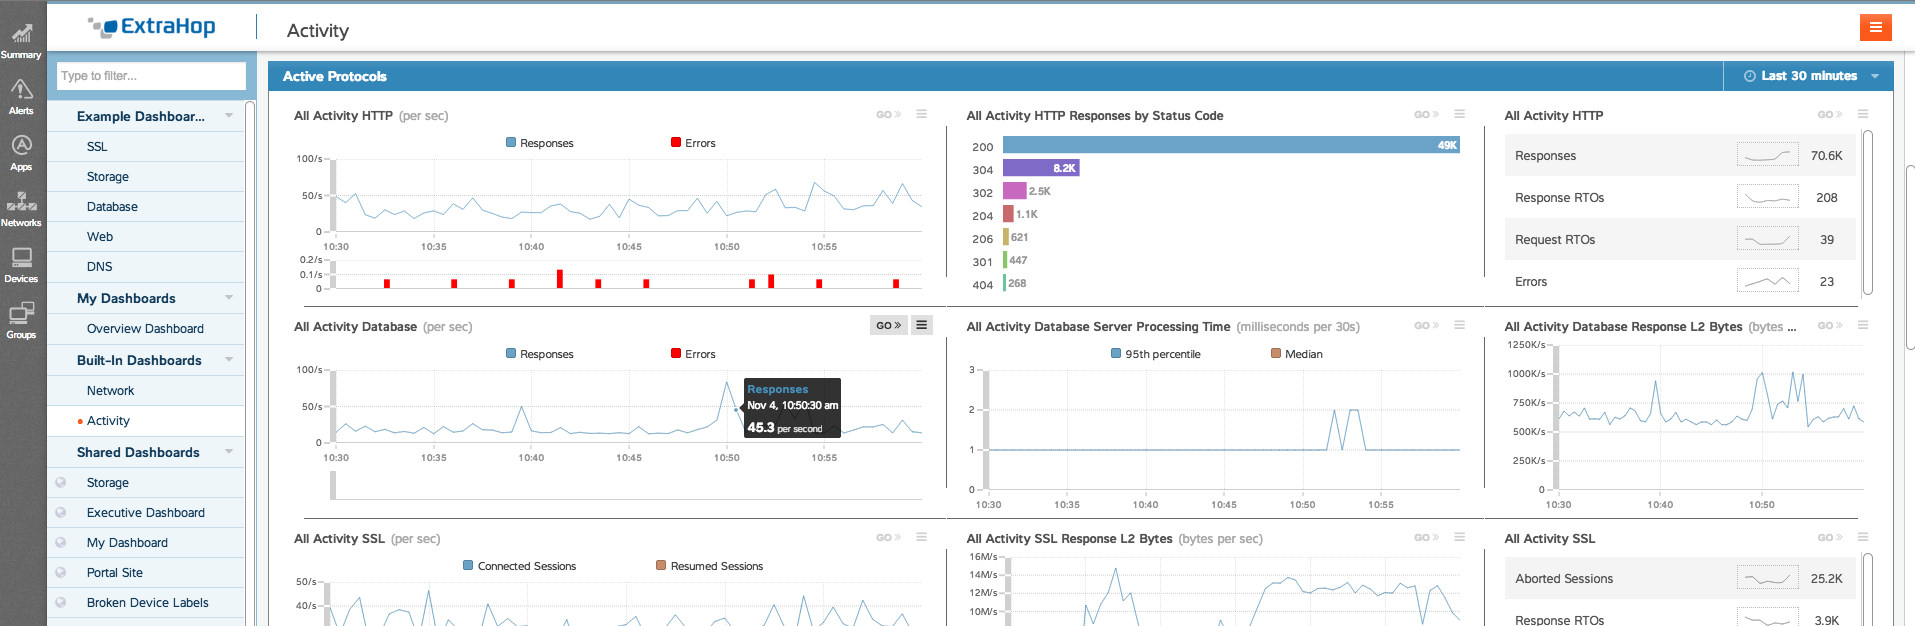Open menu icon of All Activity HTTP metrics list
This screenshot has width=1915, height=626.
(x=1862, y=114)
